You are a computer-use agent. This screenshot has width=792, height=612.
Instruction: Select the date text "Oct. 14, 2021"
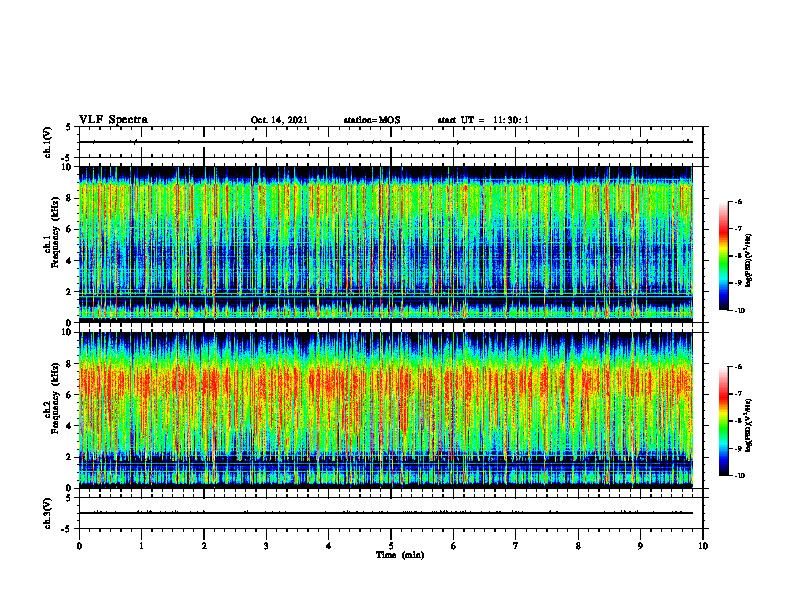(x=279, y=120)
